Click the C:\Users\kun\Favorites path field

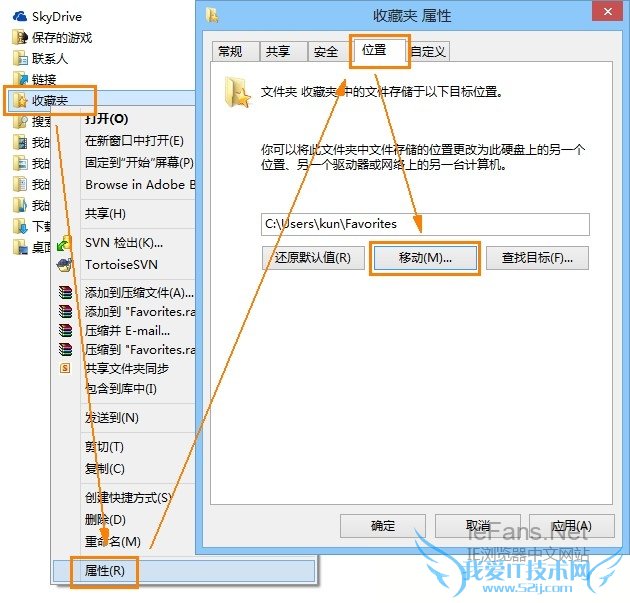(x=425, y=224)
